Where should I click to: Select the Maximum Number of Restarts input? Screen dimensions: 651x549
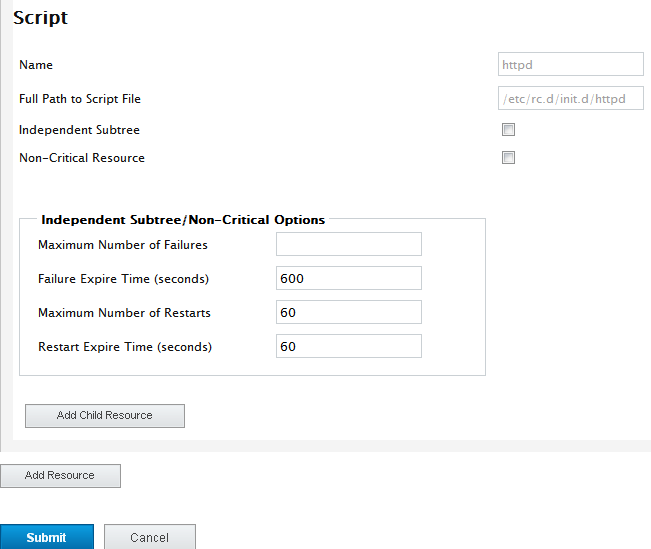coord(349,312)
